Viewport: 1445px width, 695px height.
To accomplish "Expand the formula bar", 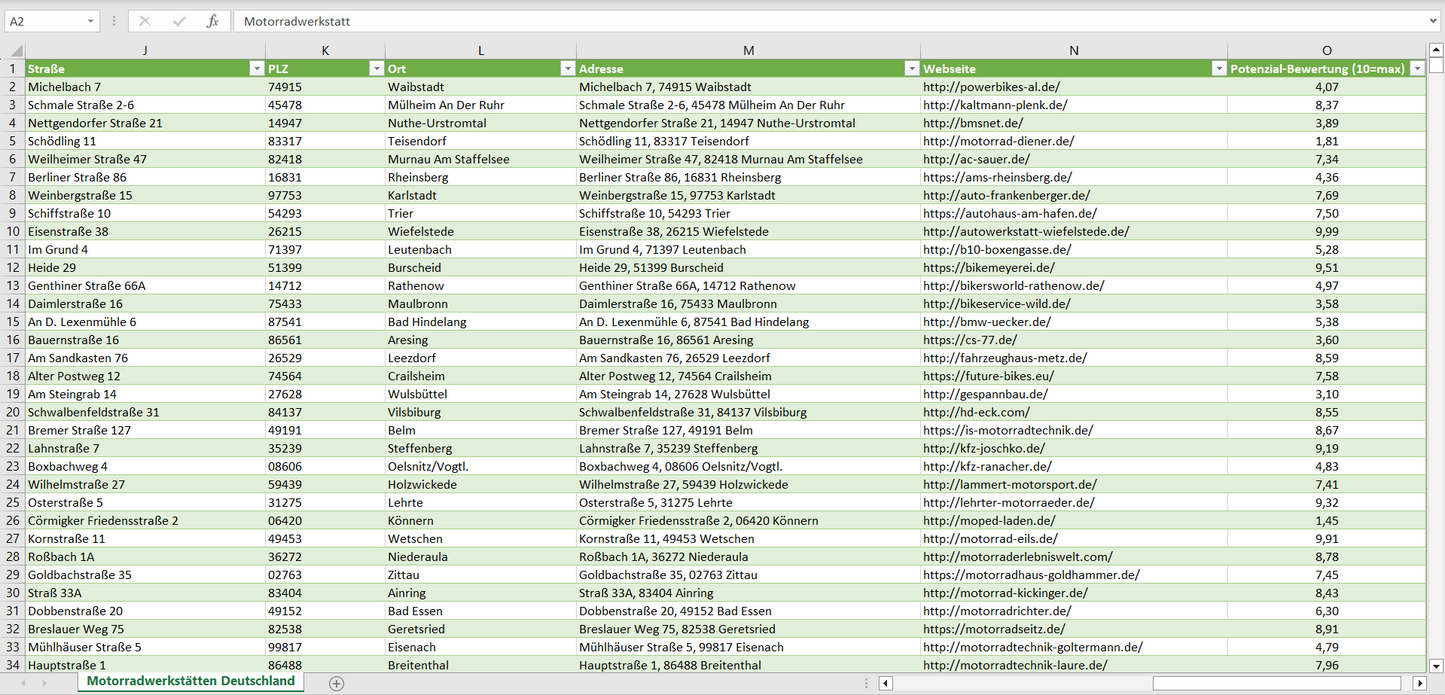I will [x=1434, y=21].
